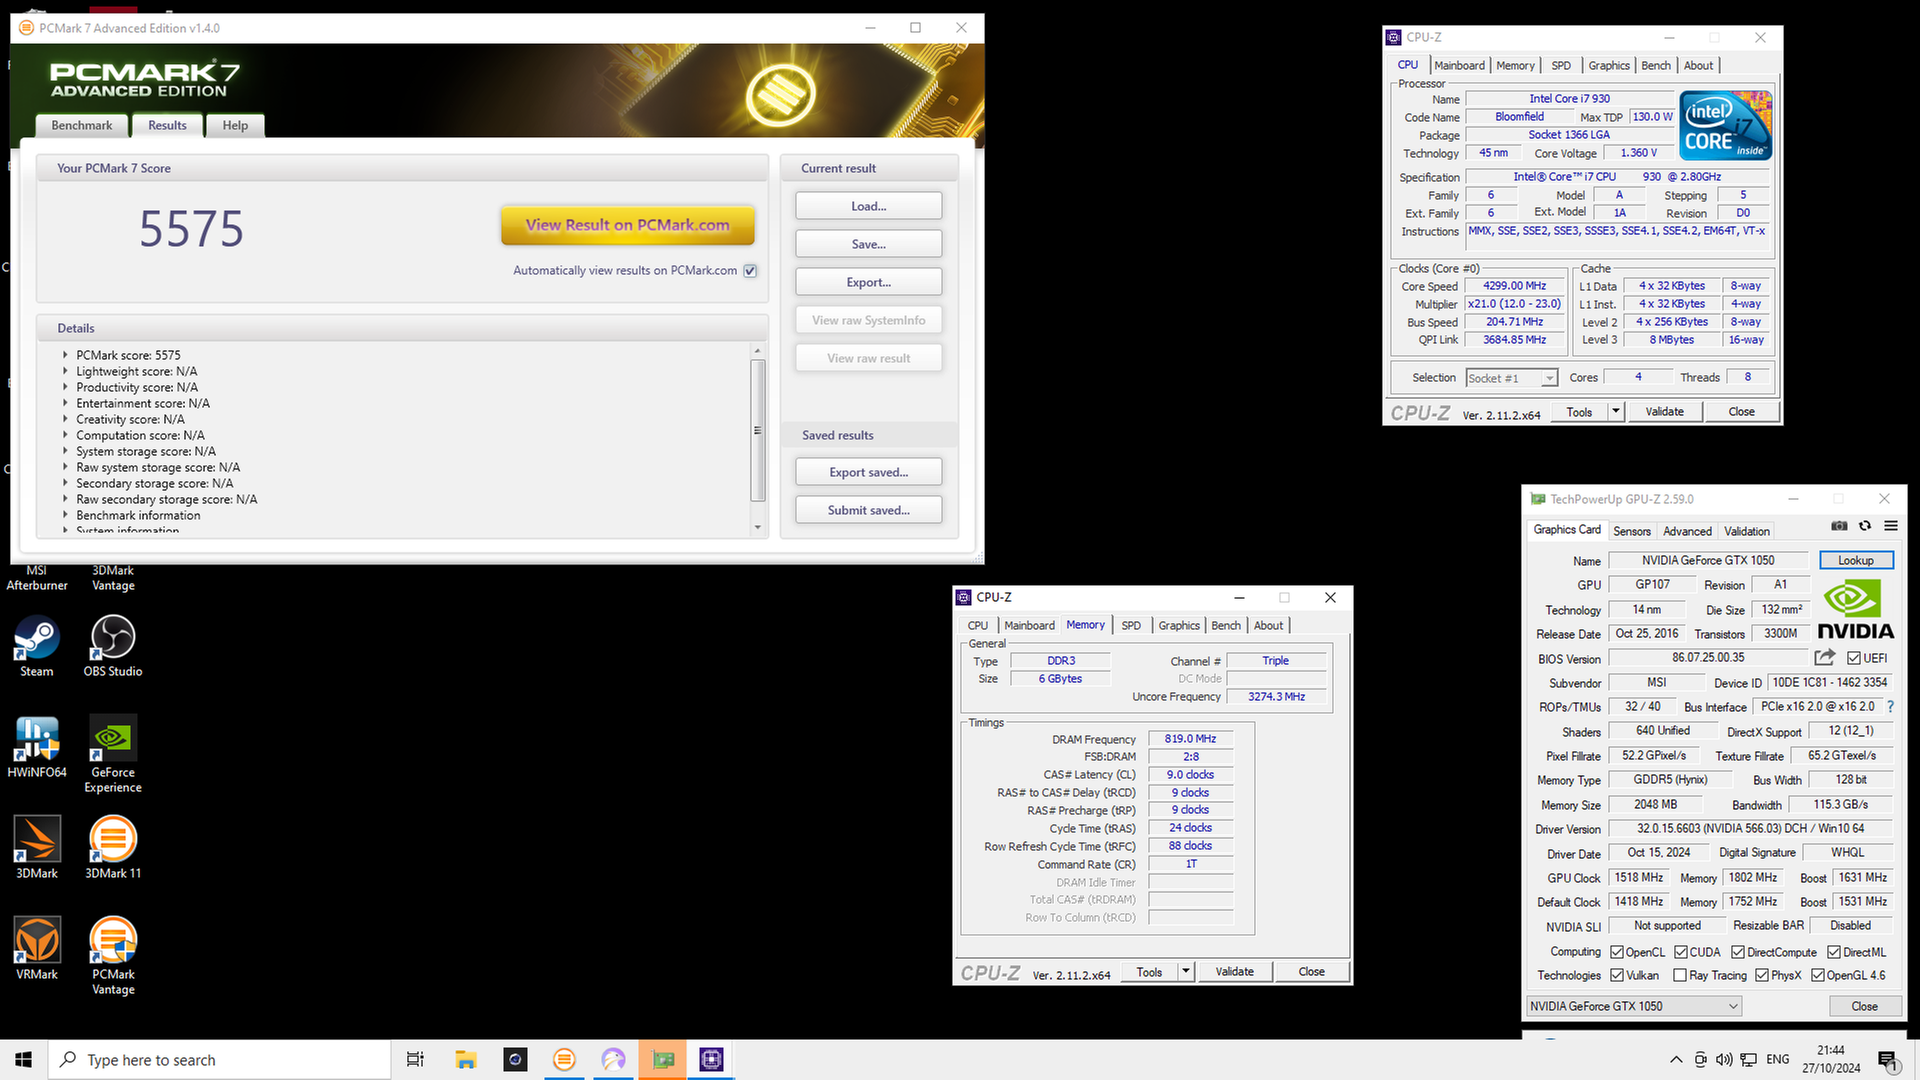Toggle OpenCL checkbox in GPU-Z
Image resolution: width=1920 pixels, height=1080 pixels.
pyautogui.click(x=1617, y=952)
